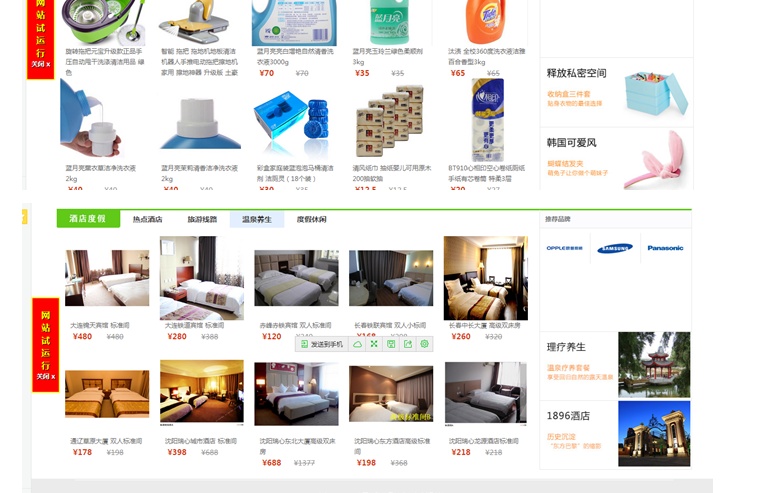
Task: Select the green 酒店度假 category tab
Action: 88,218
